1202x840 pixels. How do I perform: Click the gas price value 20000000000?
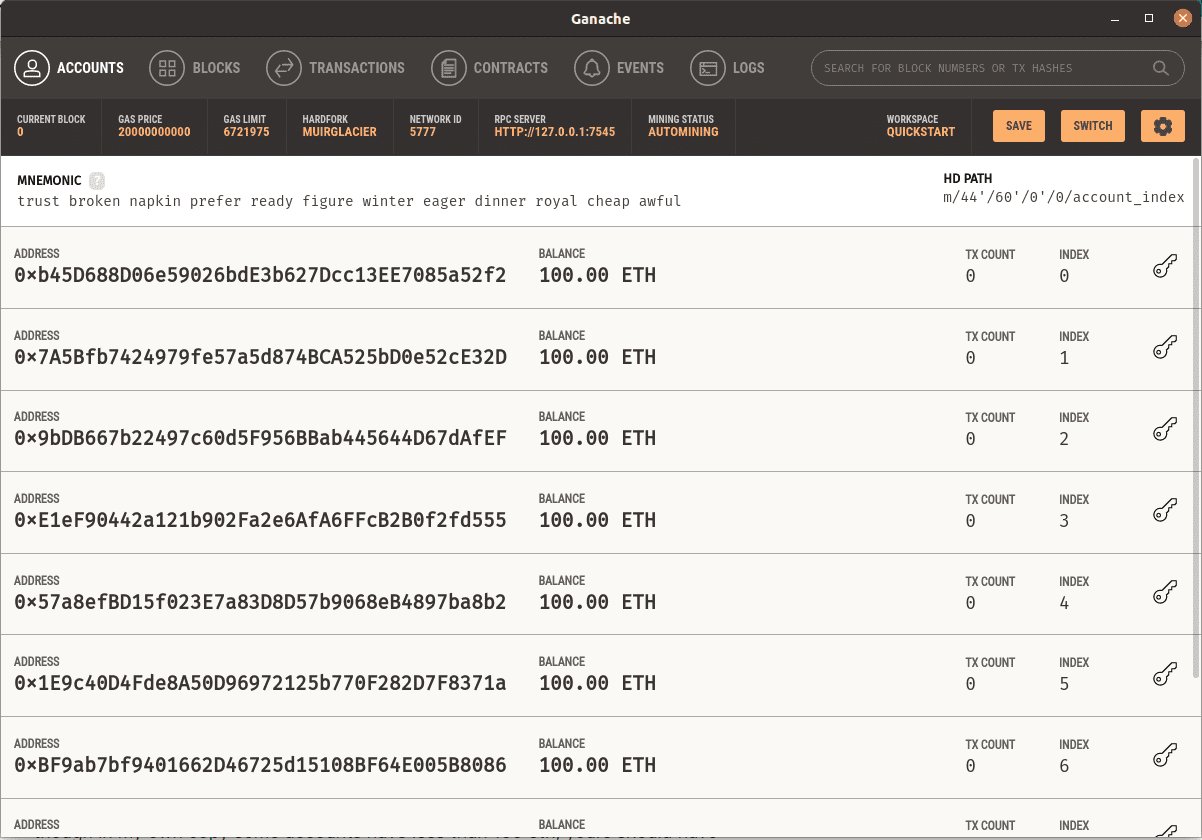tap(154, 132)
